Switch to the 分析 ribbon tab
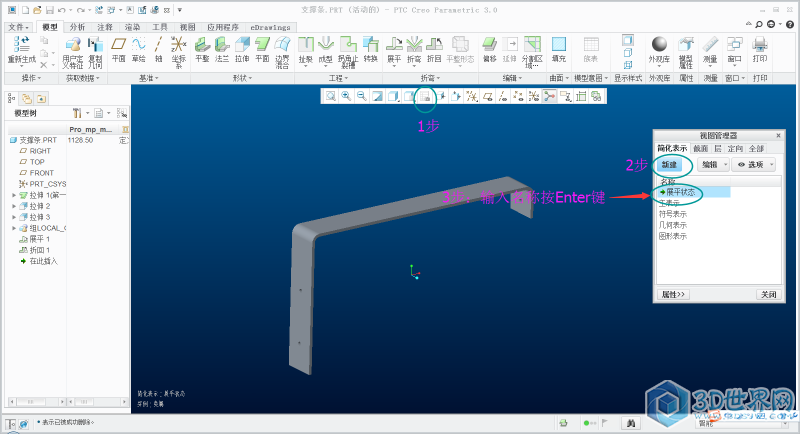The width and height of the screenshot is (800, 434). 77,27
